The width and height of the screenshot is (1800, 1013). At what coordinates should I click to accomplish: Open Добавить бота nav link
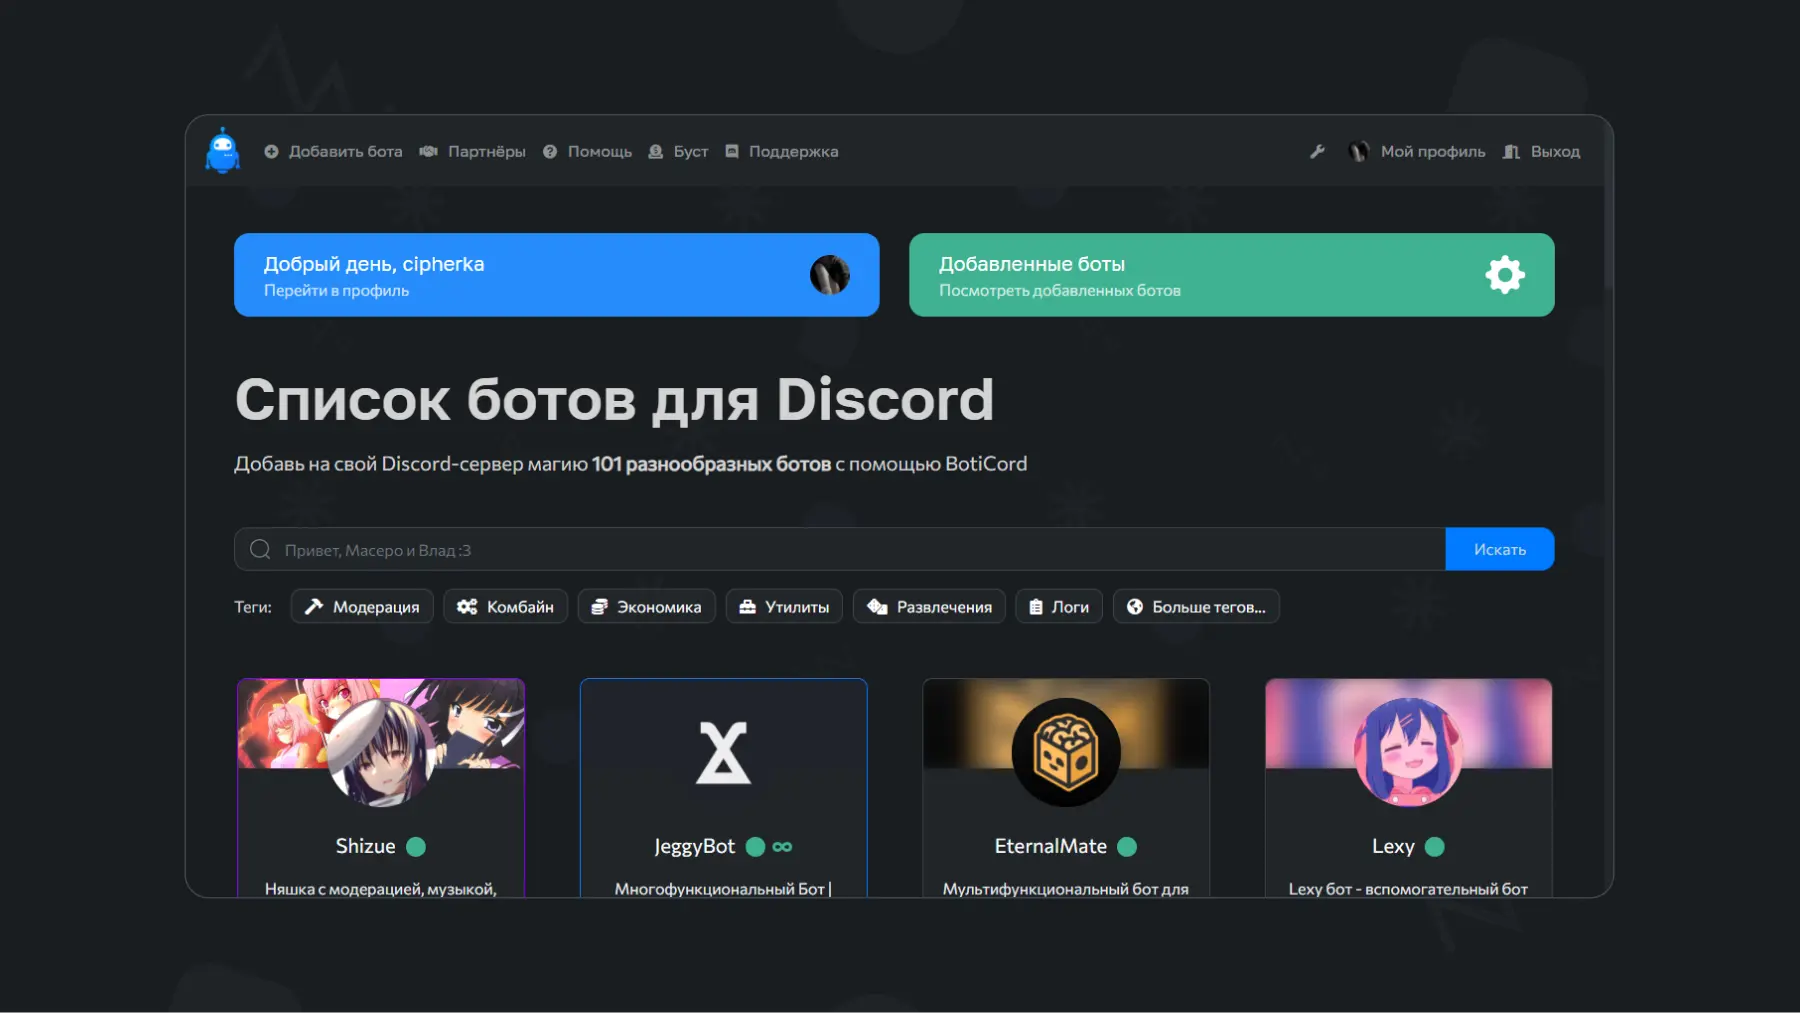(x=345, y=152)
